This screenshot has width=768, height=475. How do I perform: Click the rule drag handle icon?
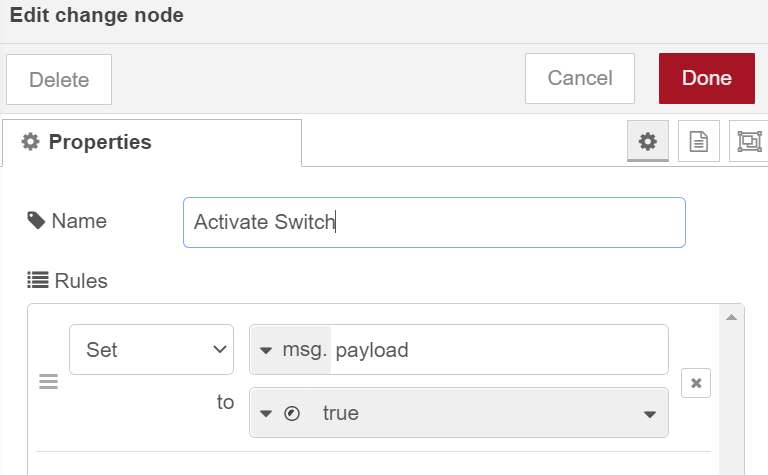pyautogui.click(x=48, y=381)
